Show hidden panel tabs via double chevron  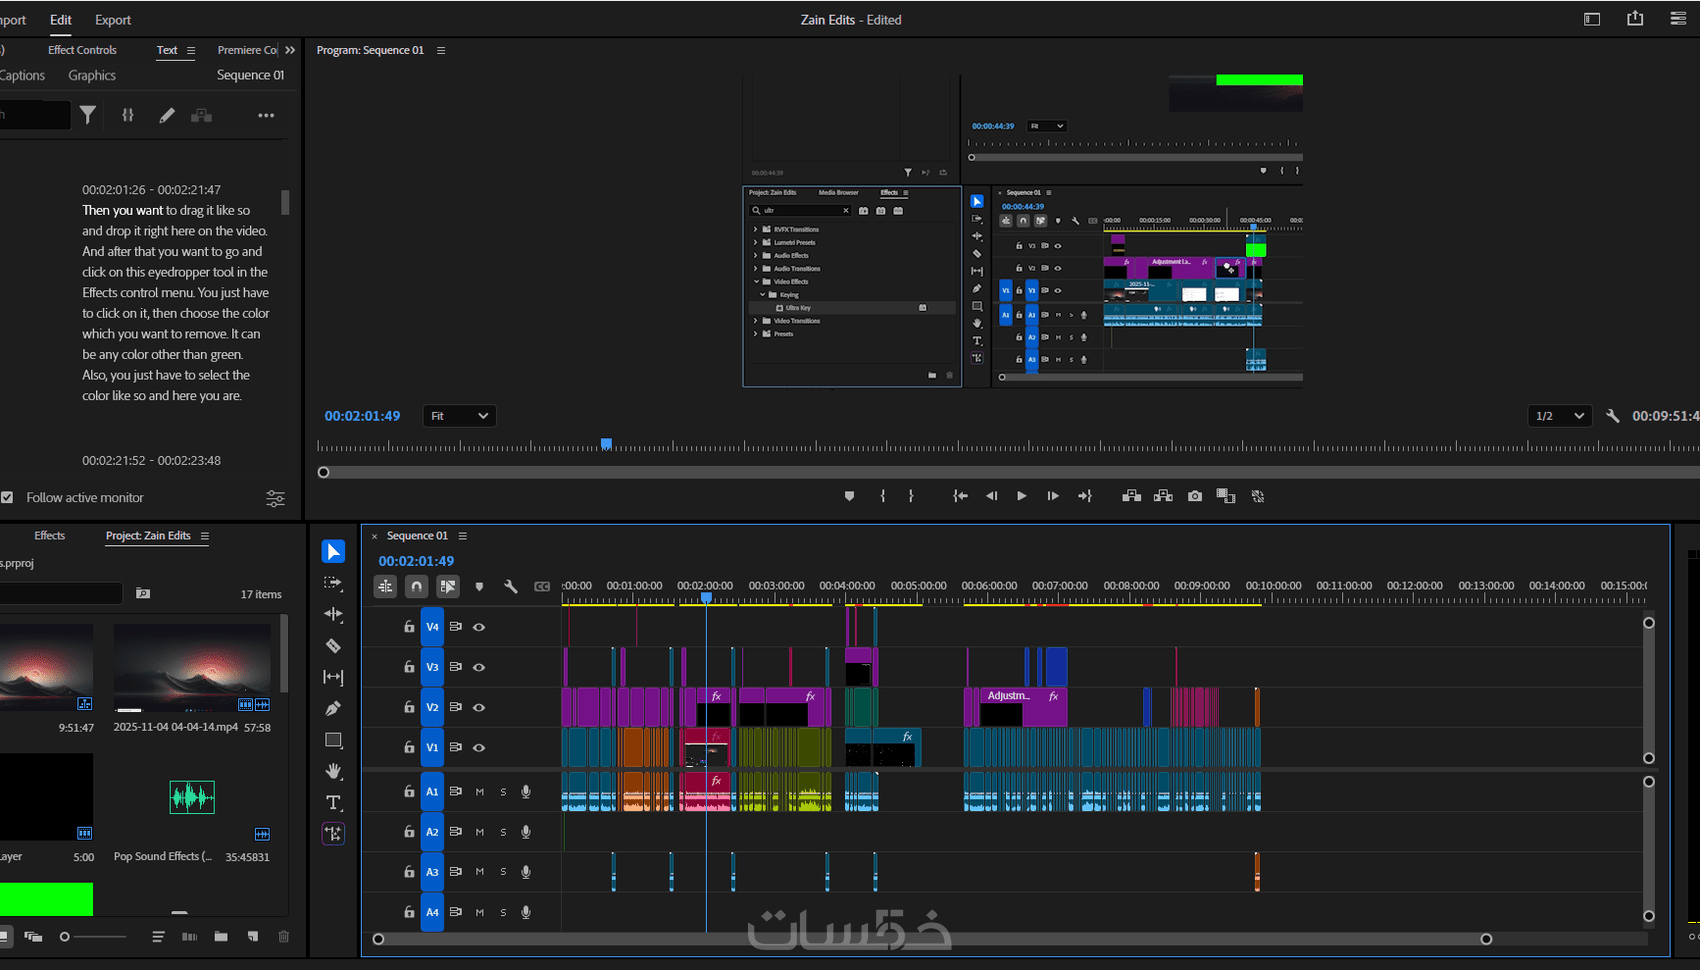(290, 50)
